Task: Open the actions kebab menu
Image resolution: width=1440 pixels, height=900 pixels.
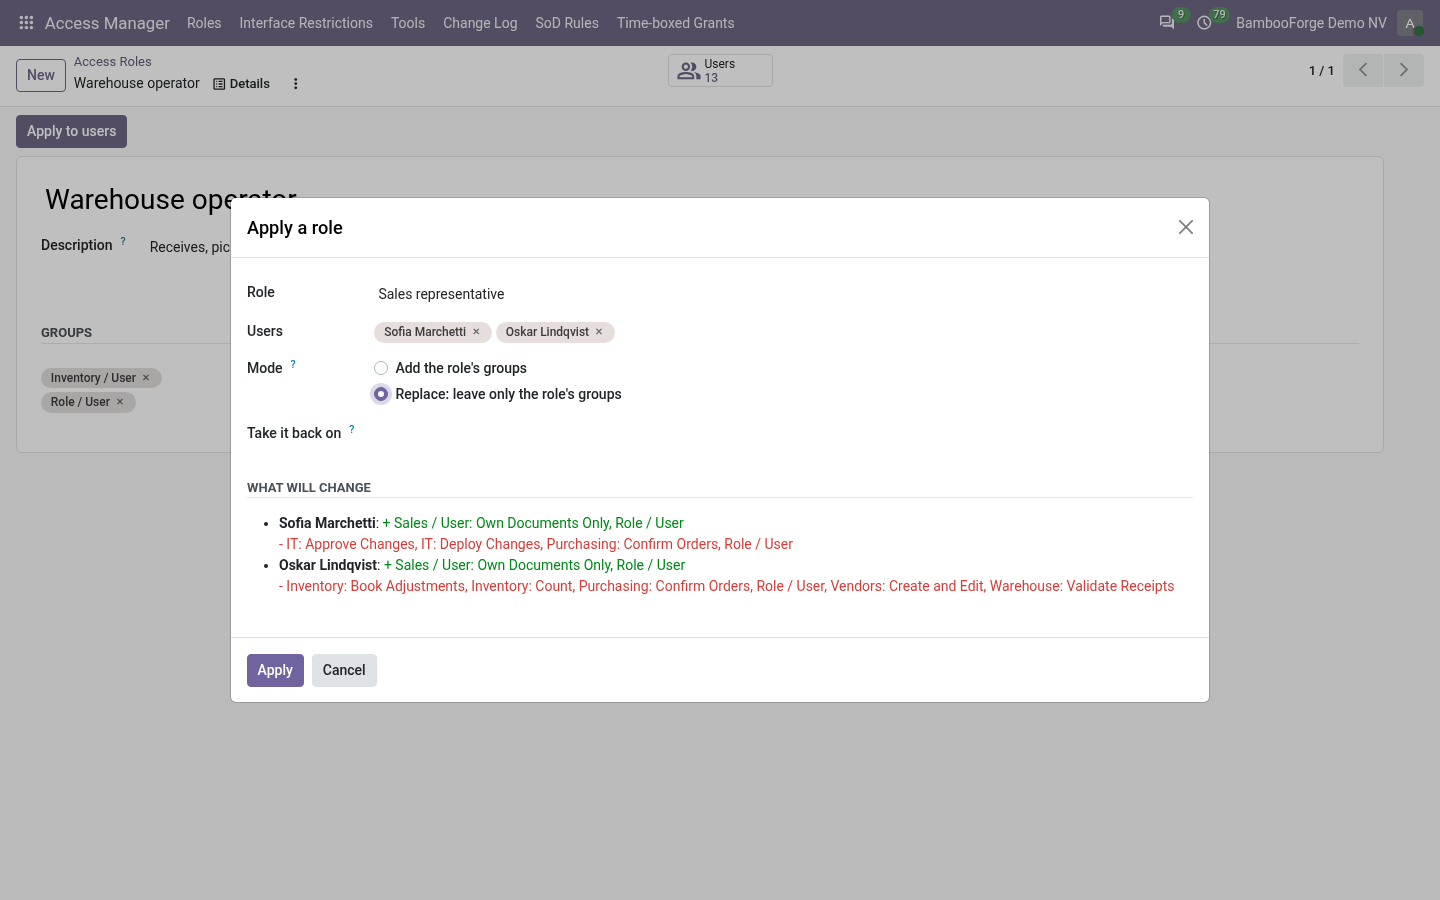Action: click(x=295, y=84)
